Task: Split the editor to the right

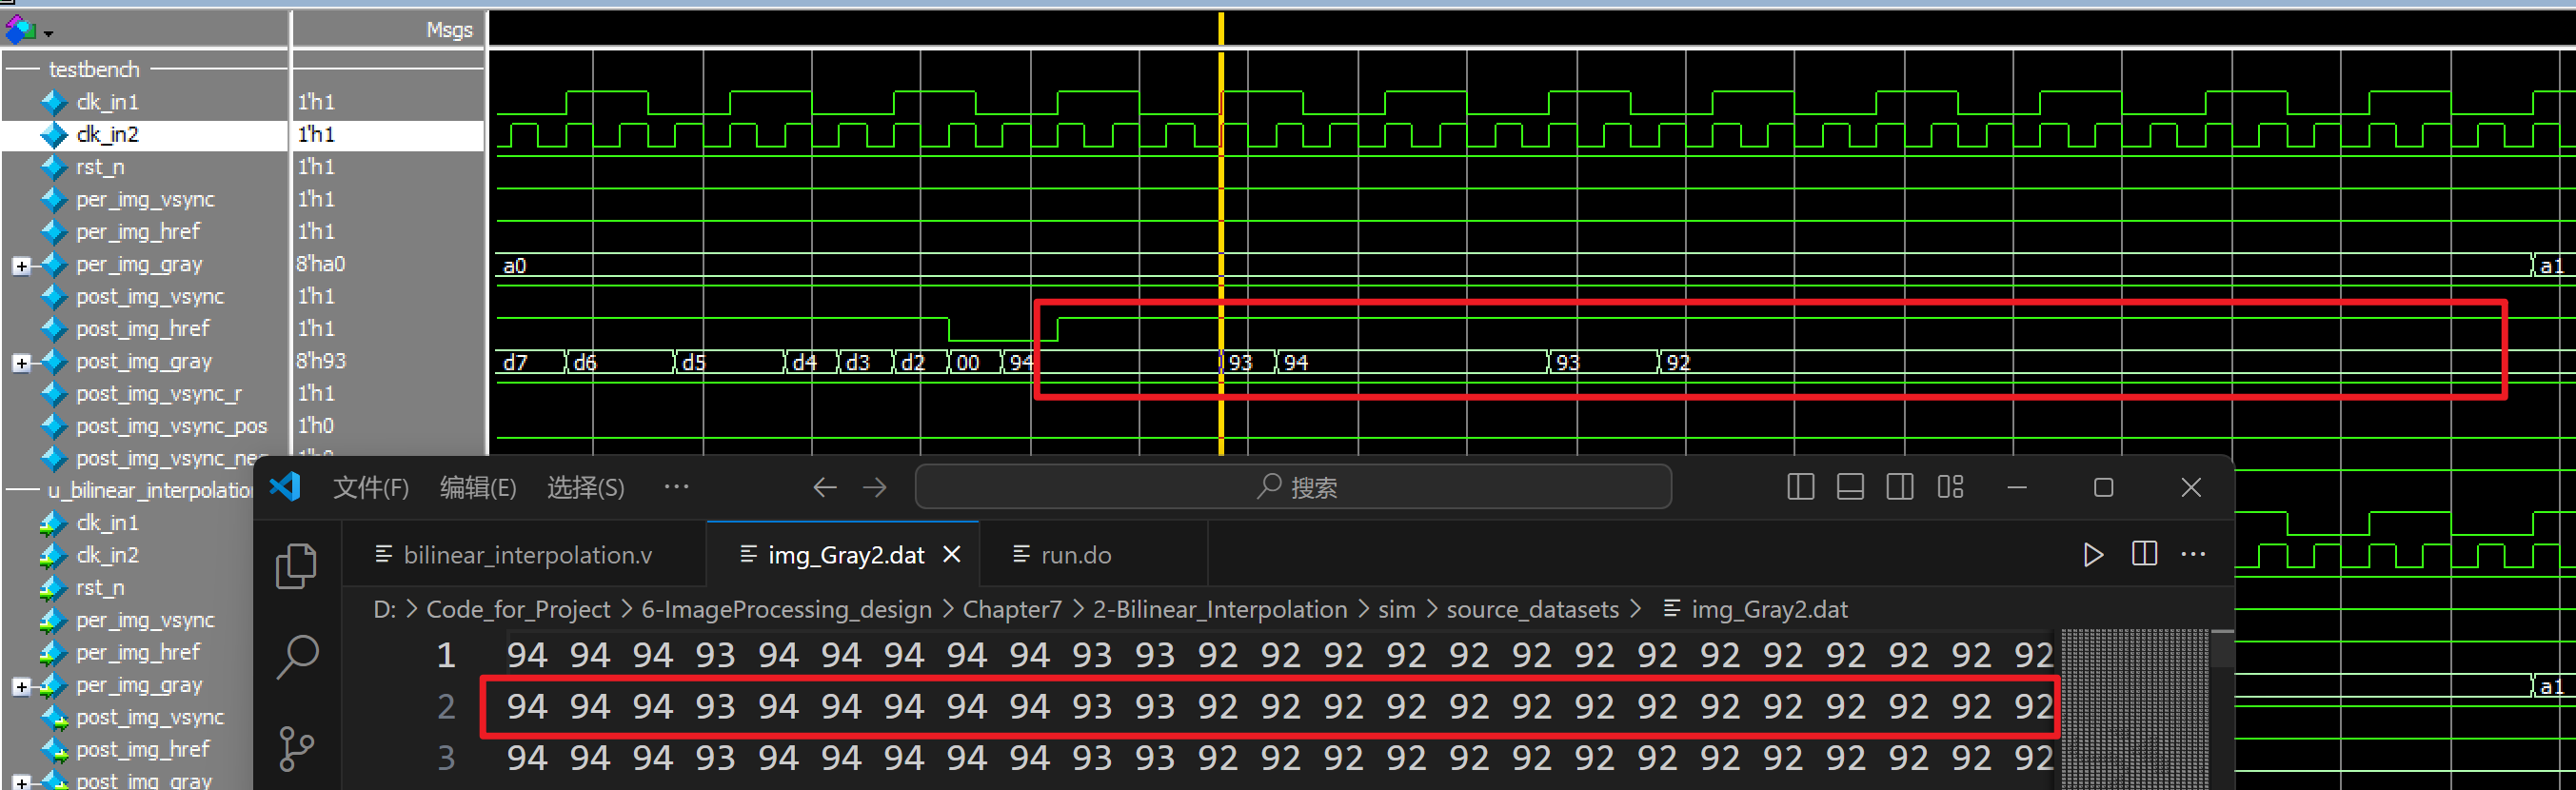Action: (2144, 555)
